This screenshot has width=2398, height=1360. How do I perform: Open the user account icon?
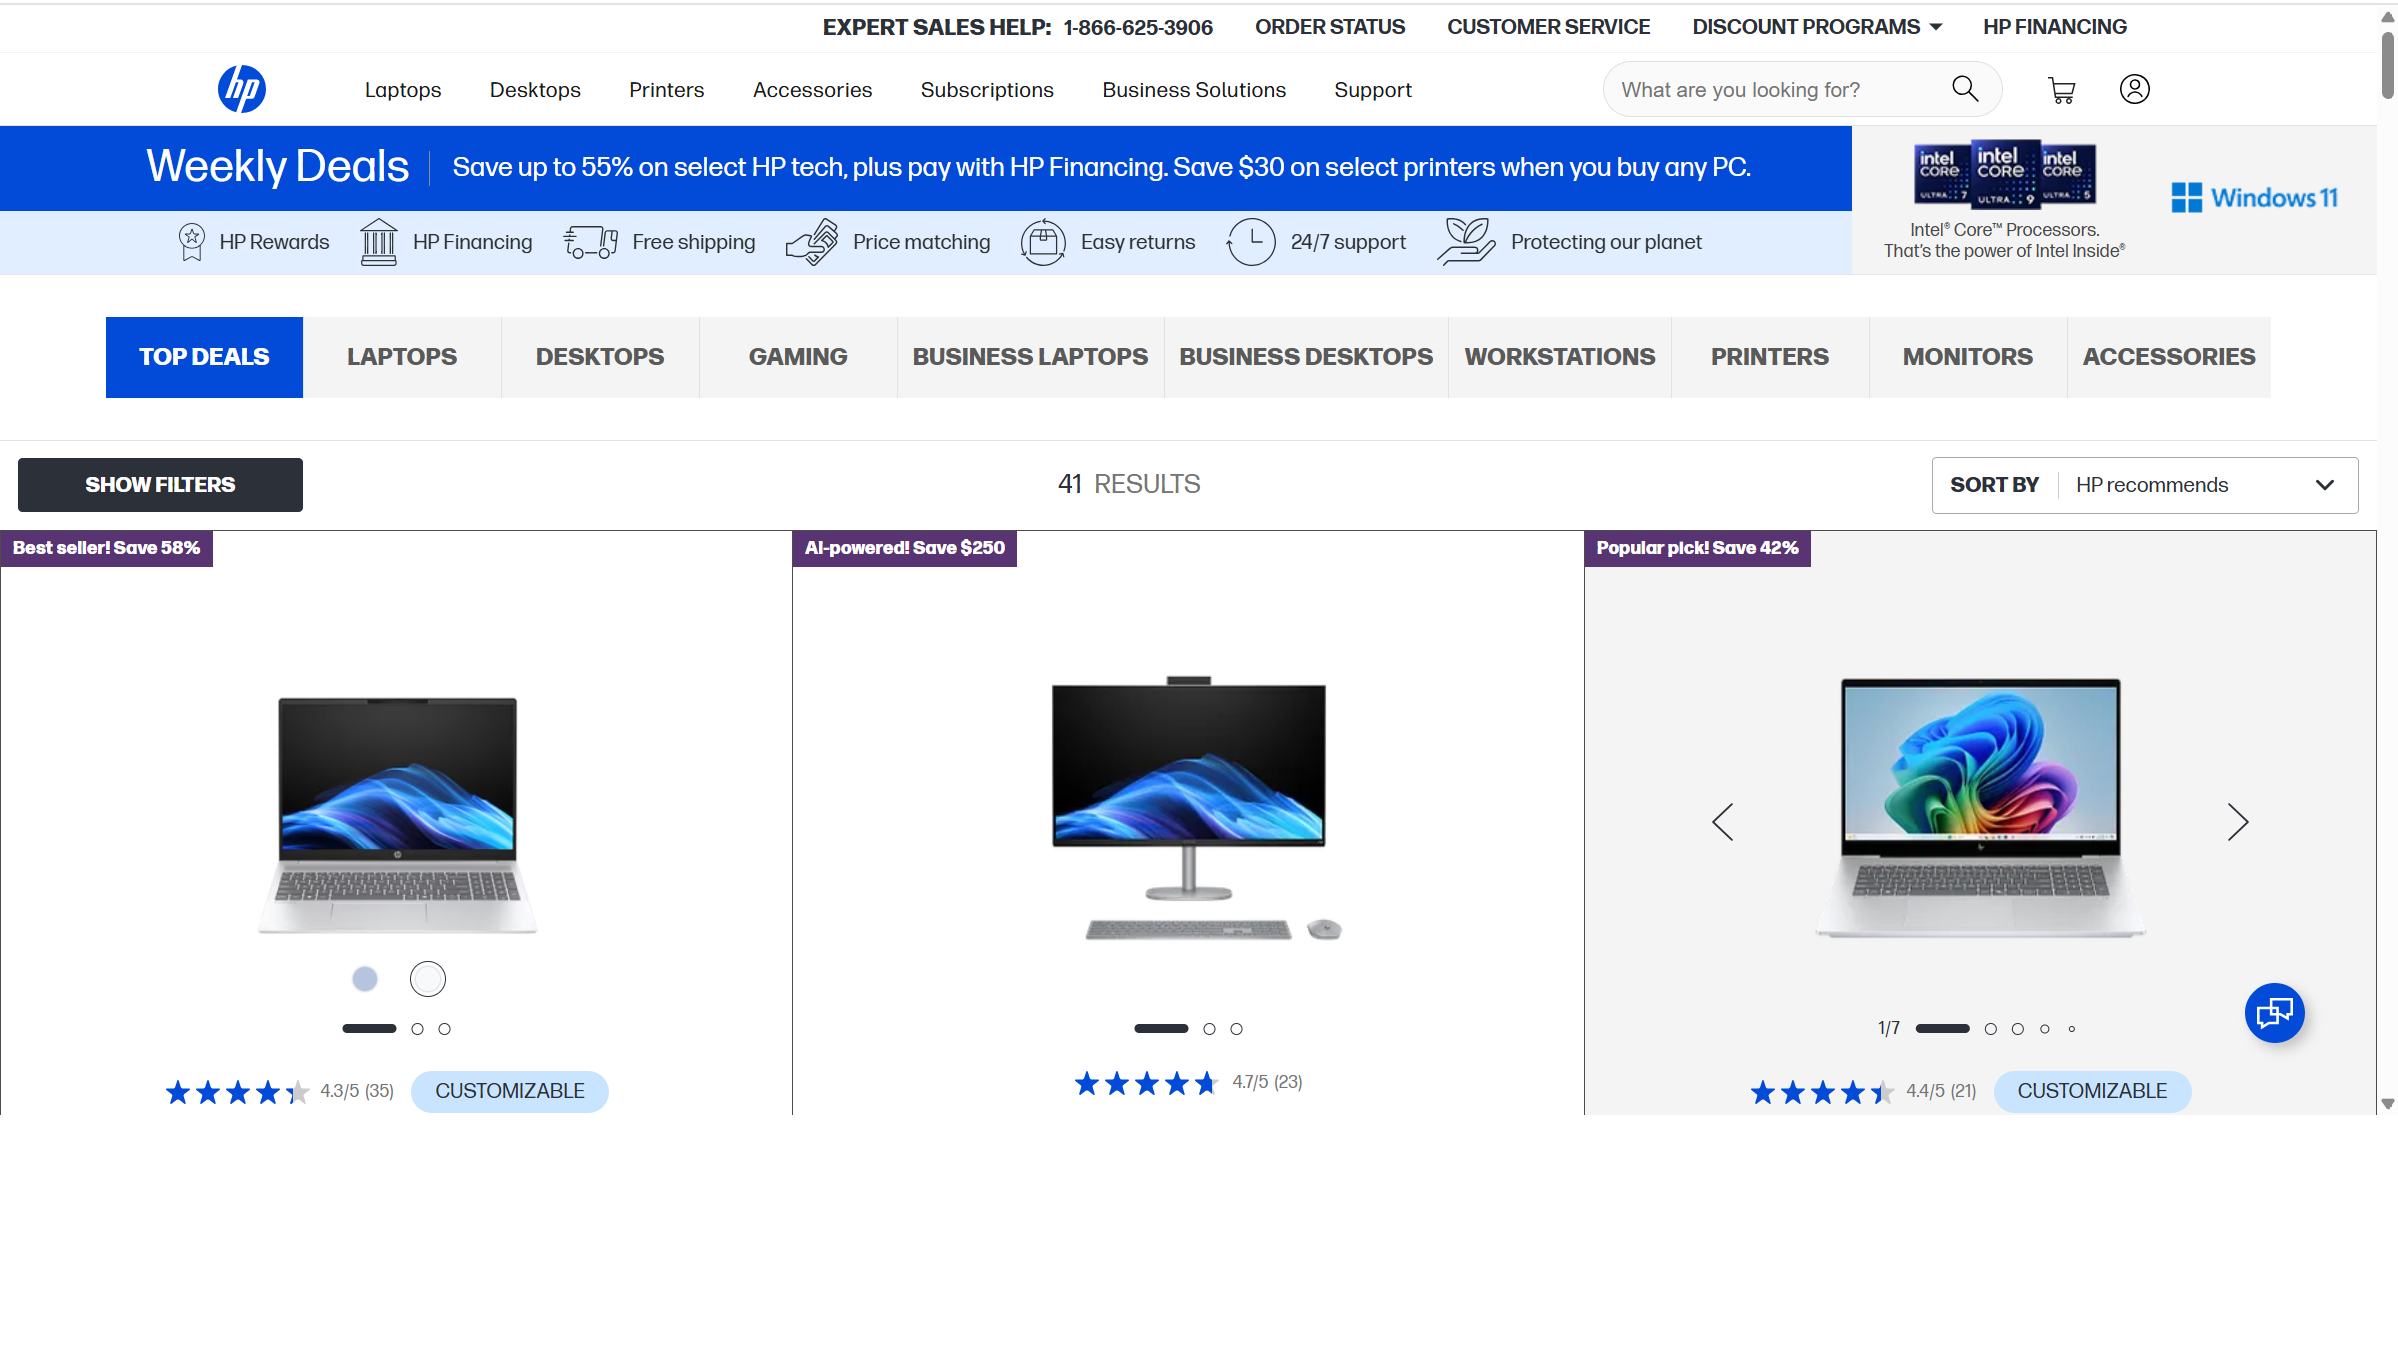coord(2134,89)
